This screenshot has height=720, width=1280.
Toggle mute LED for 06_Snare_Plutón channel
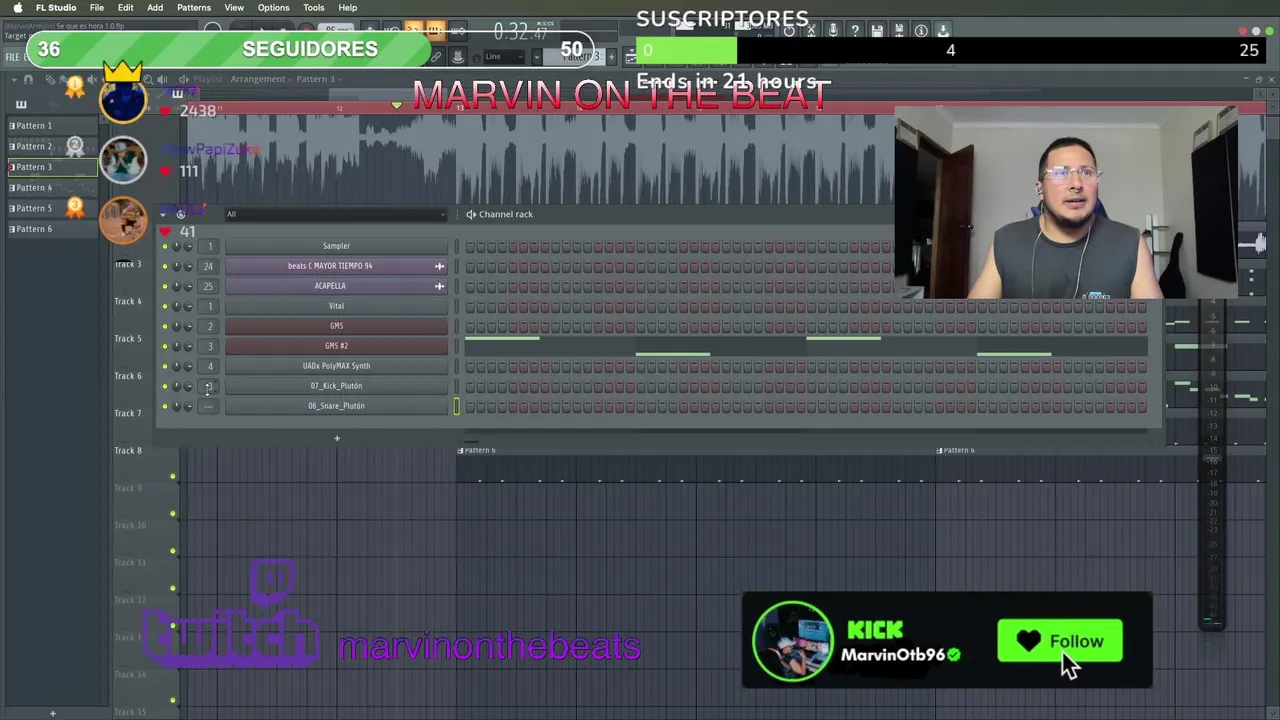pyautogui.click(x=165, y=406)
